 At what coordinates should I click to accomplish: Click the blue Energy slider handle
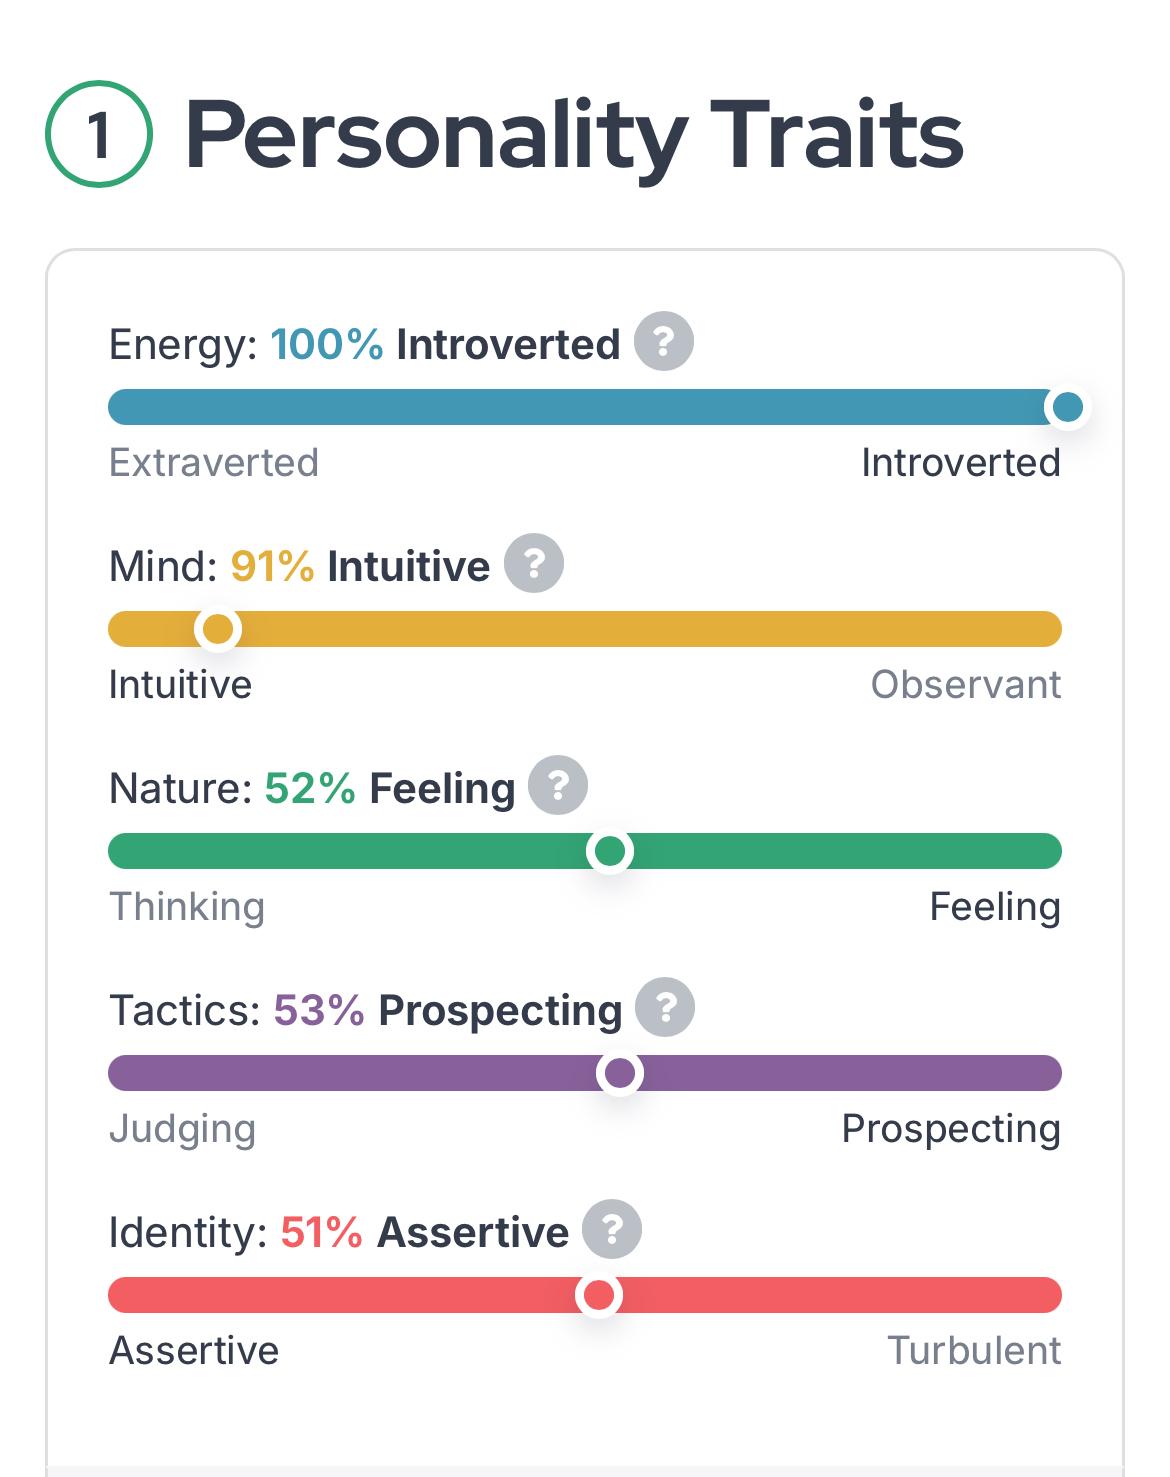pos(1067,407)
